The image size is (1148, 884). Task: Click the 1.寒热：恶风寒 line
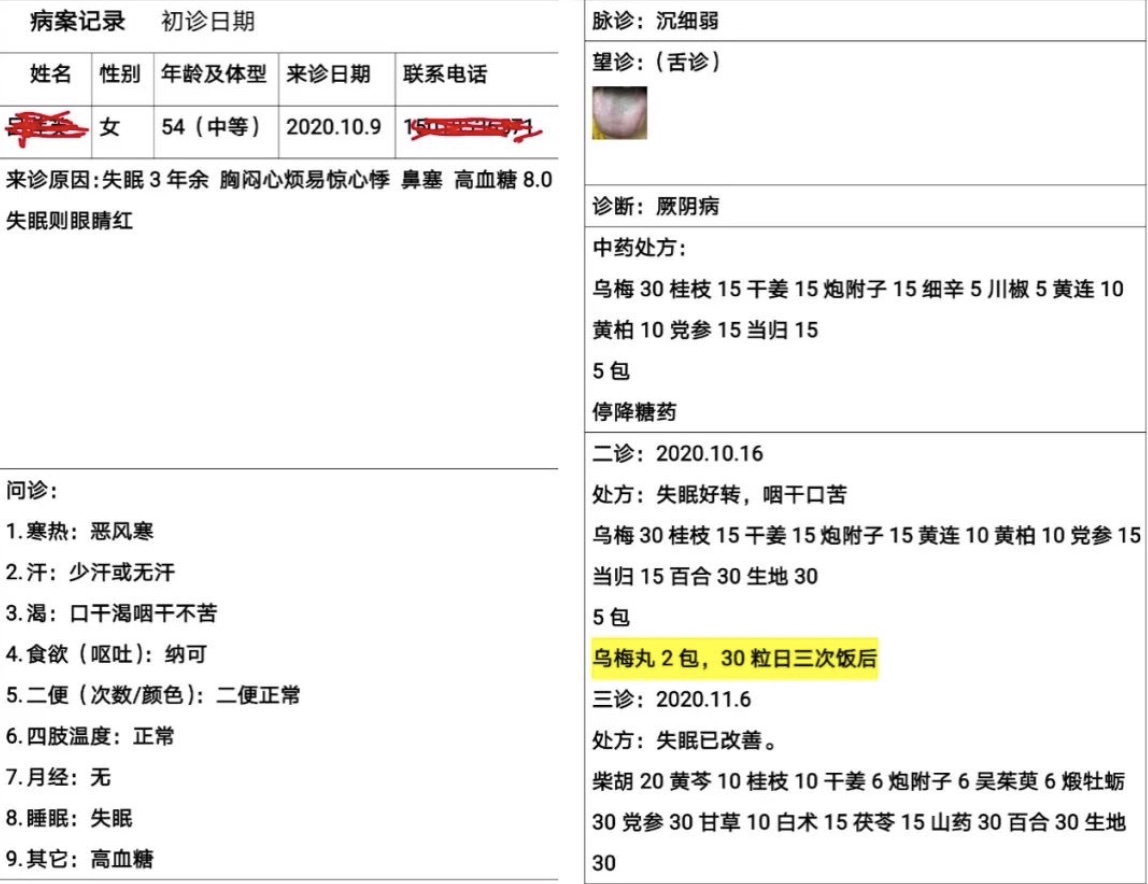(80, 531)
